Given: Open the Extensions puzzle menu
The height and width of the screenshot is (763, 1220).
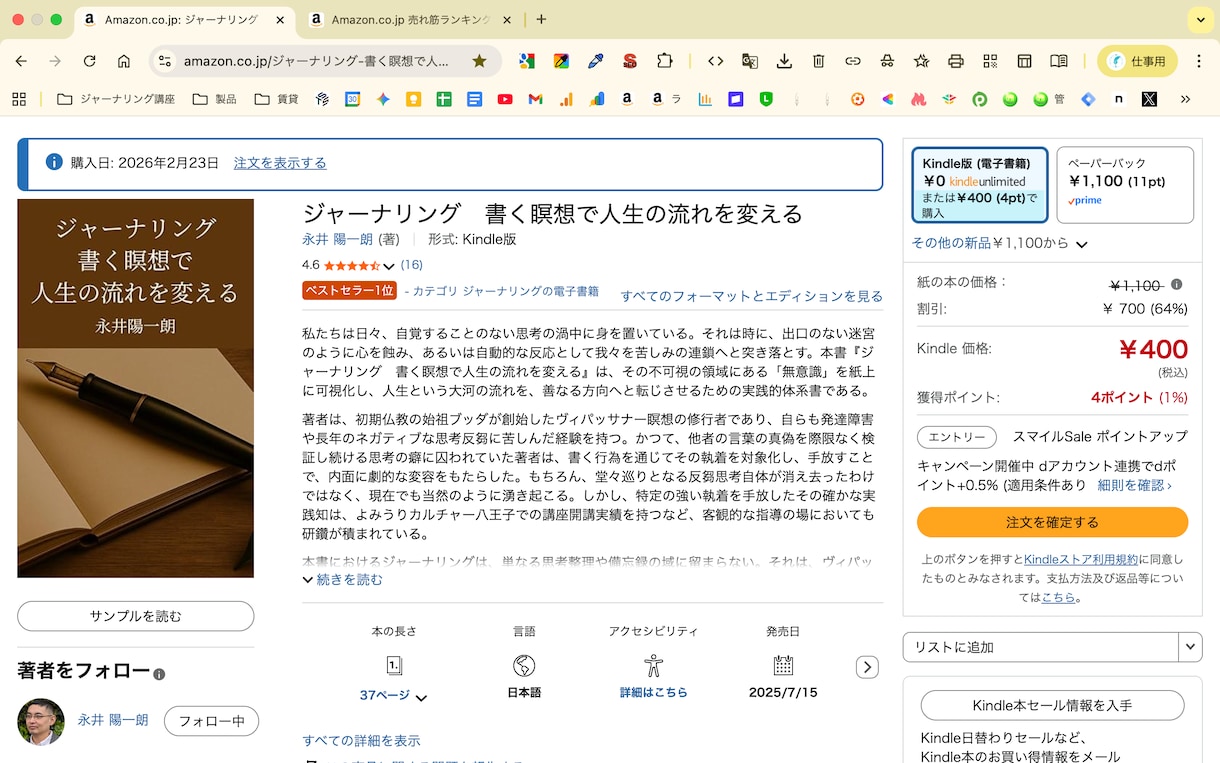Looking at the screenshot, I should click(664, 61).
